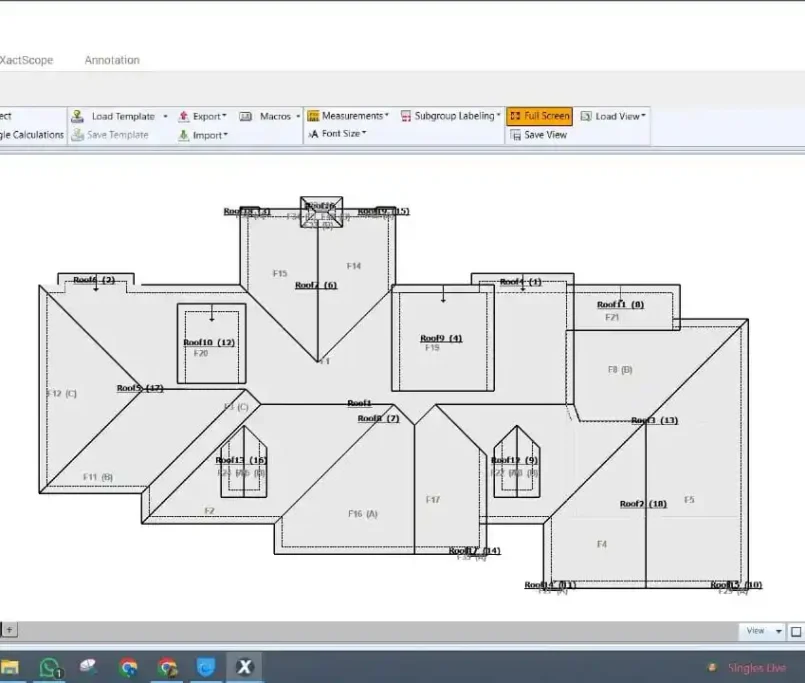Expand the Load View dropdown arrow
Viewport: 805px width, 683px height.
coord(644,116)
